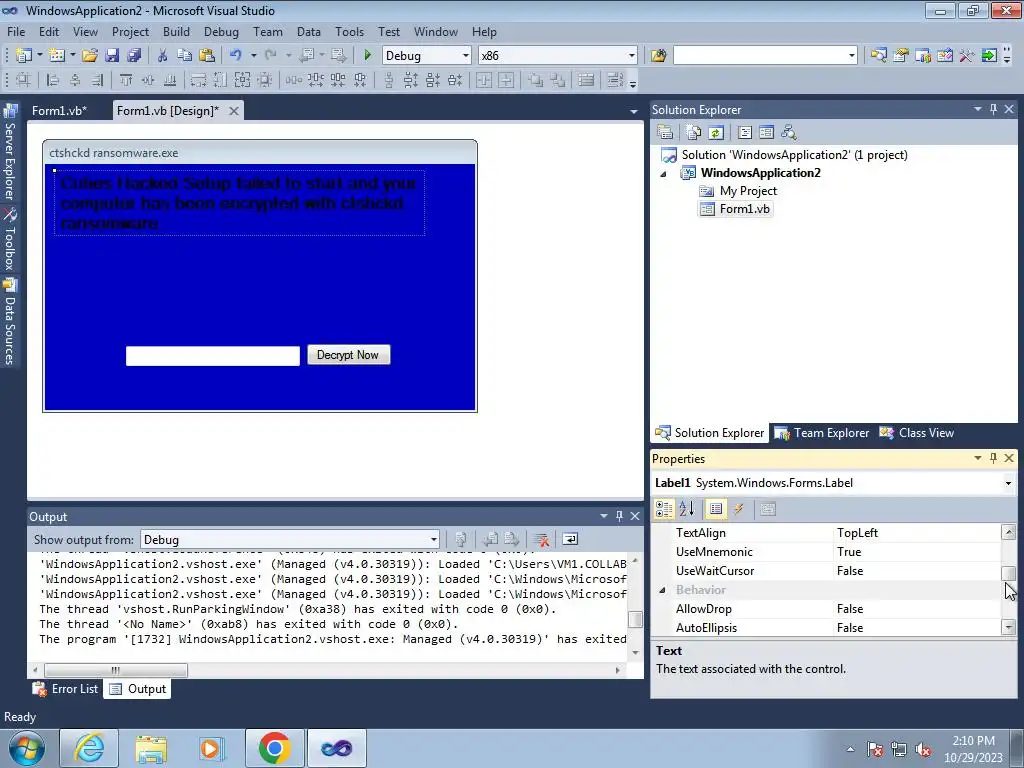Screen dimensions: 1024x768
Task: Click the Properties grid vertical scrollbar thumb
Action: 1009,573
